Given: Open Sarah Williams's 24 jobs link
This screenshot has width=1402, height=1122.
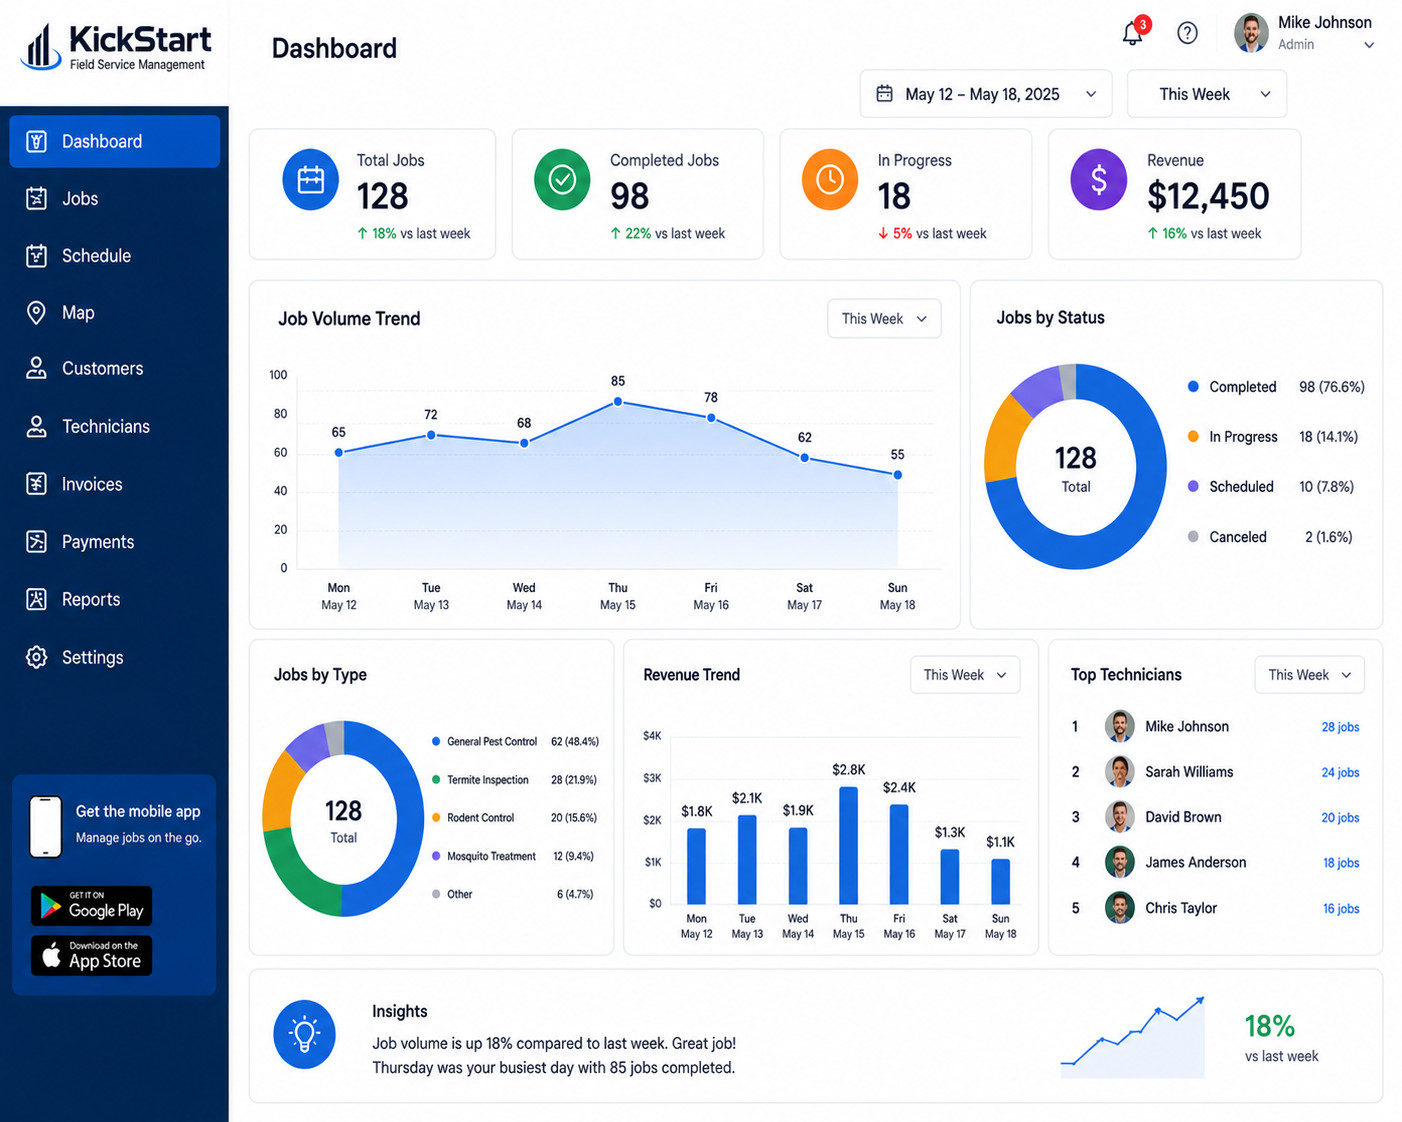Looking at the screenshot, I should 1340,772.
